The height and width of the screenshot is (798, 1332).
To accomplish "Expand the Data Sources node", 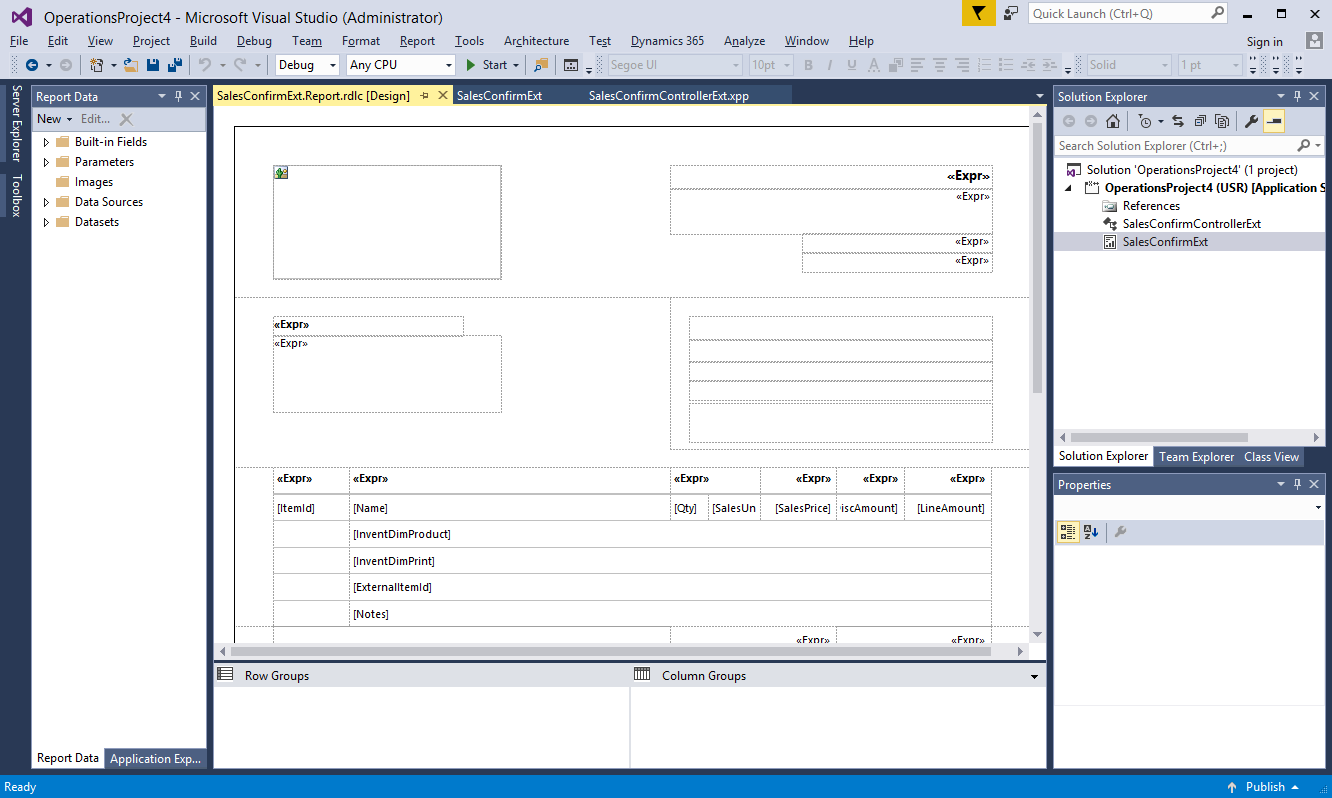I will coord(46,202).
